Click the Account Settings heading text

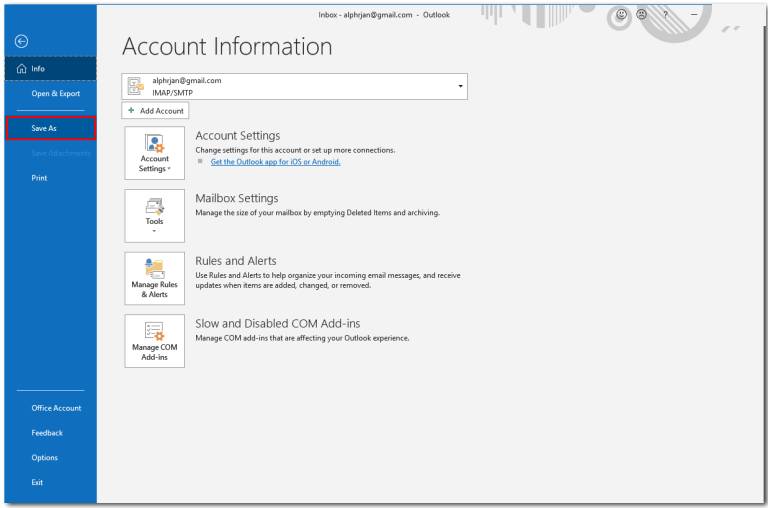pos(238,136)
